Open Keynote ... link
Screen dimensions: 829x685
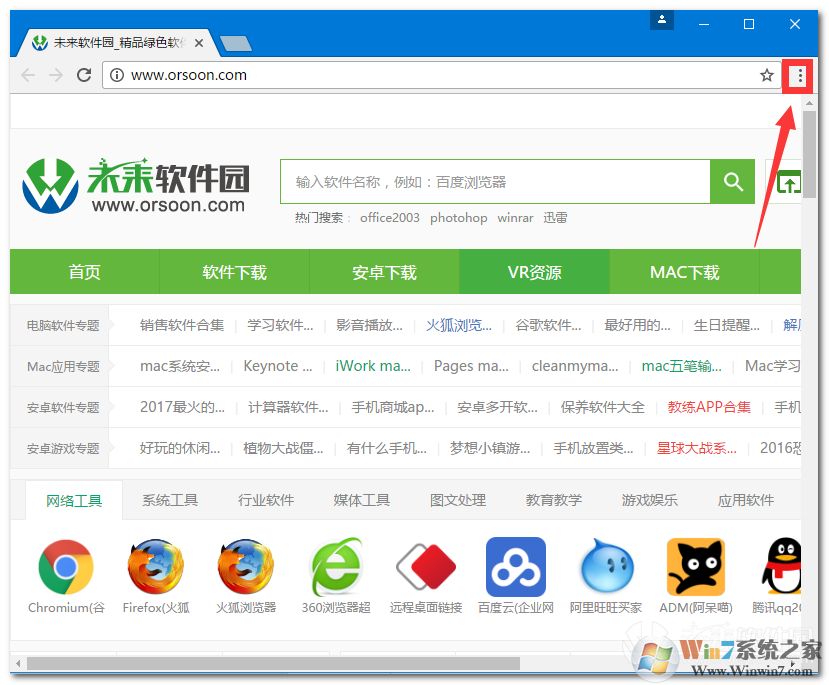(x=278, y=366)
